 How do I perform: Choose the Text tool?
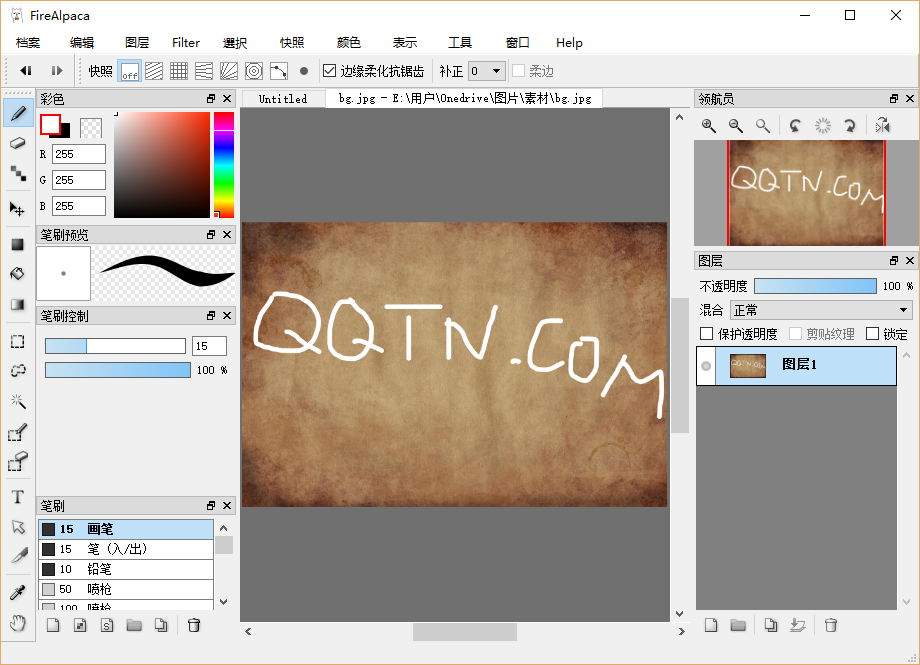tap(17, 497)
